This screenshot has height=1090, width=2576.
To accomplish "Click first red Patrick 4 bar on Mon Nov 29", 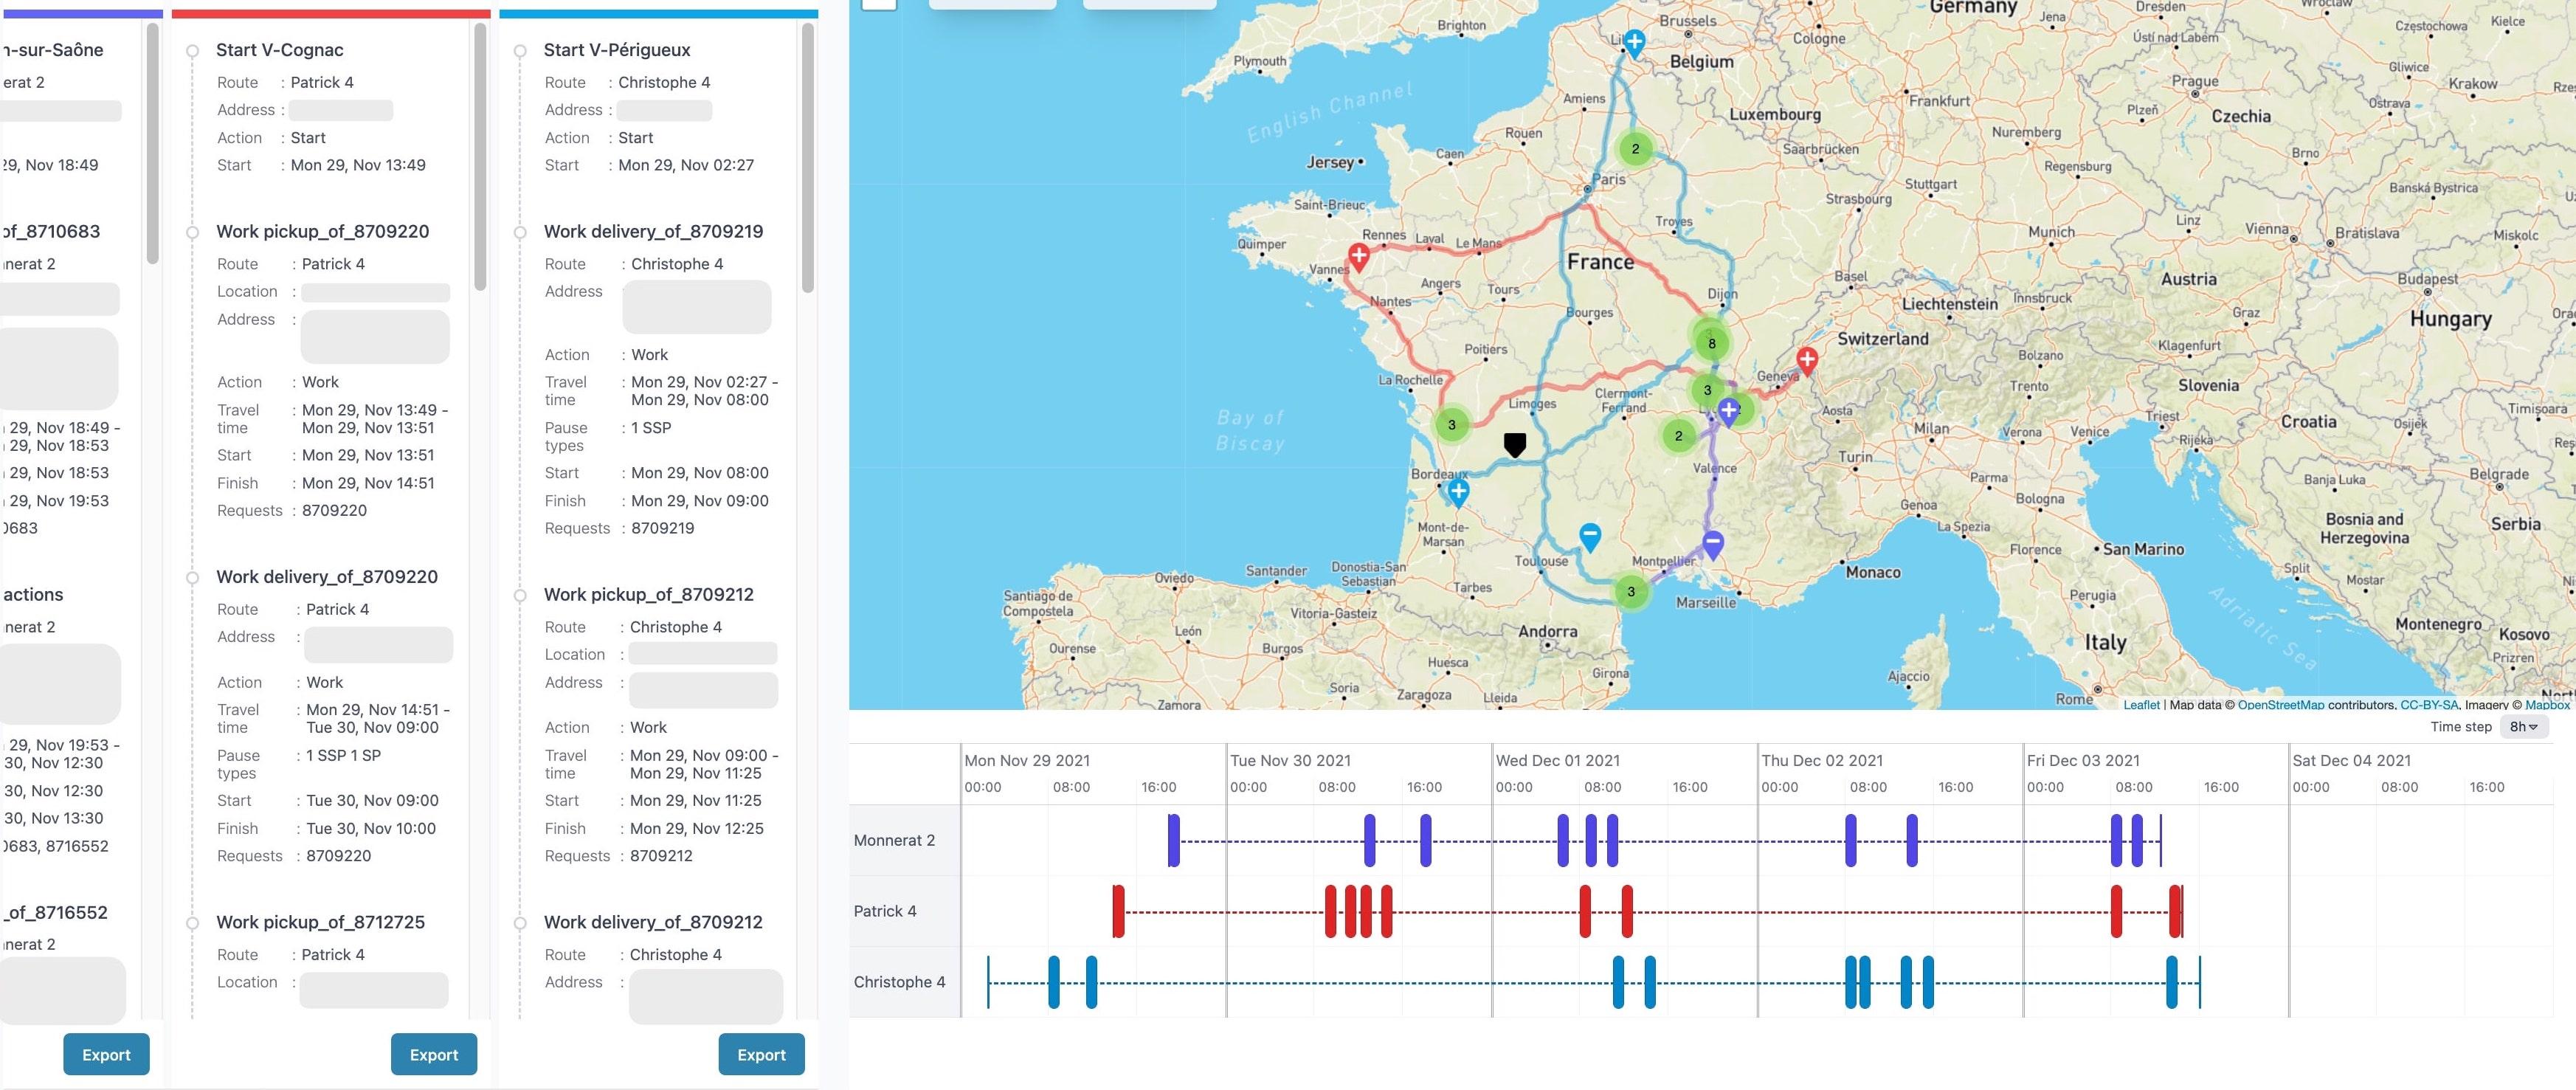I will pos(1118,911).
